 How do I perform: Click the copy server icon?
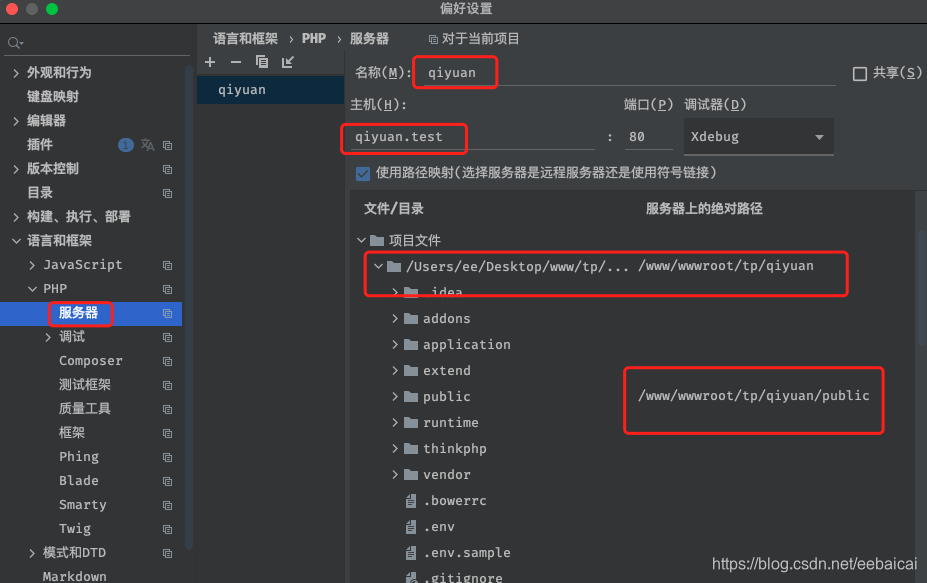pyautogui.click(x=262, y=62)
